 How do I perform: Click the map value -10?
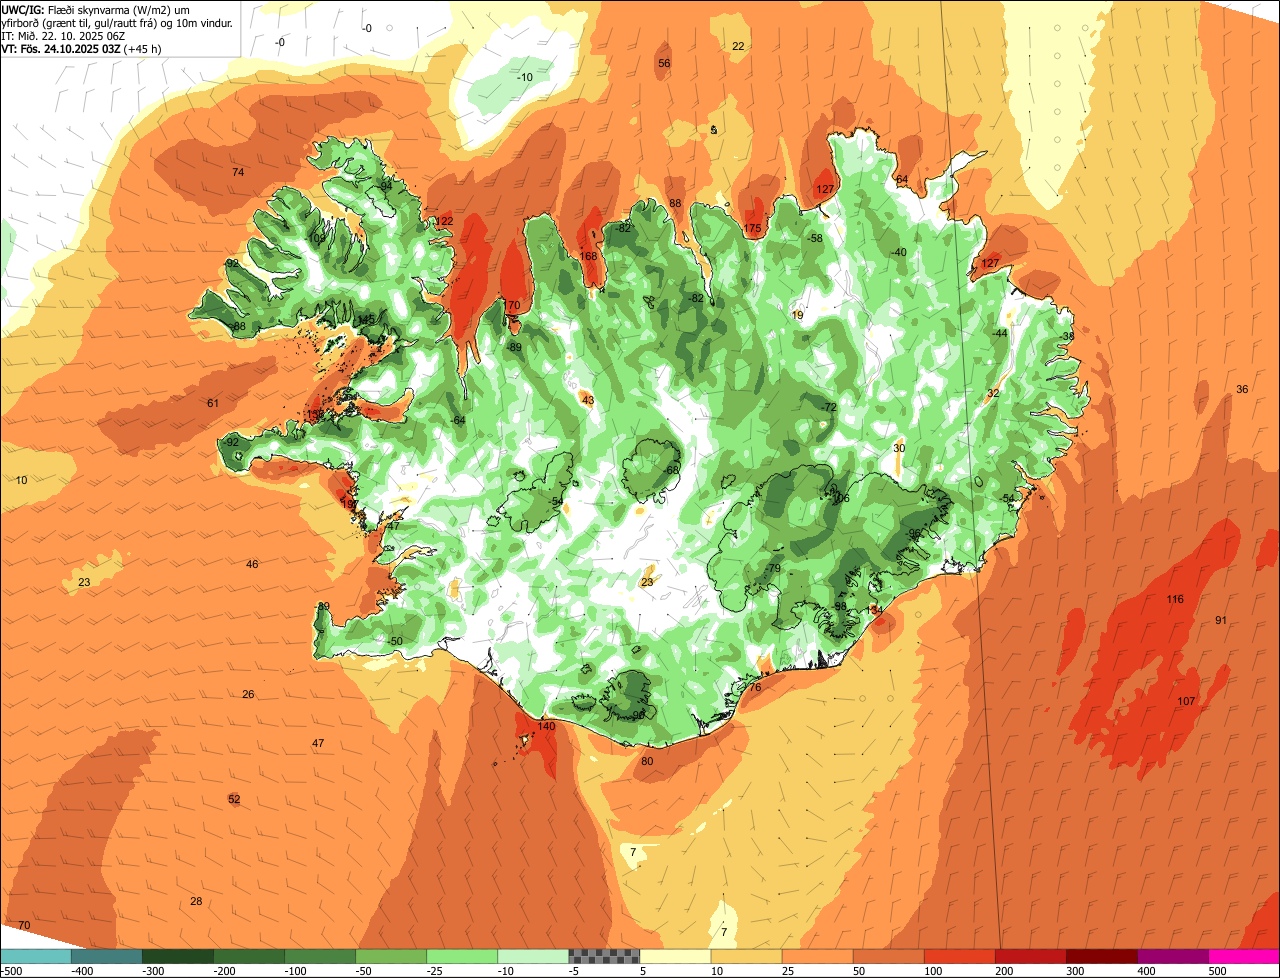(x=524, y=77)
